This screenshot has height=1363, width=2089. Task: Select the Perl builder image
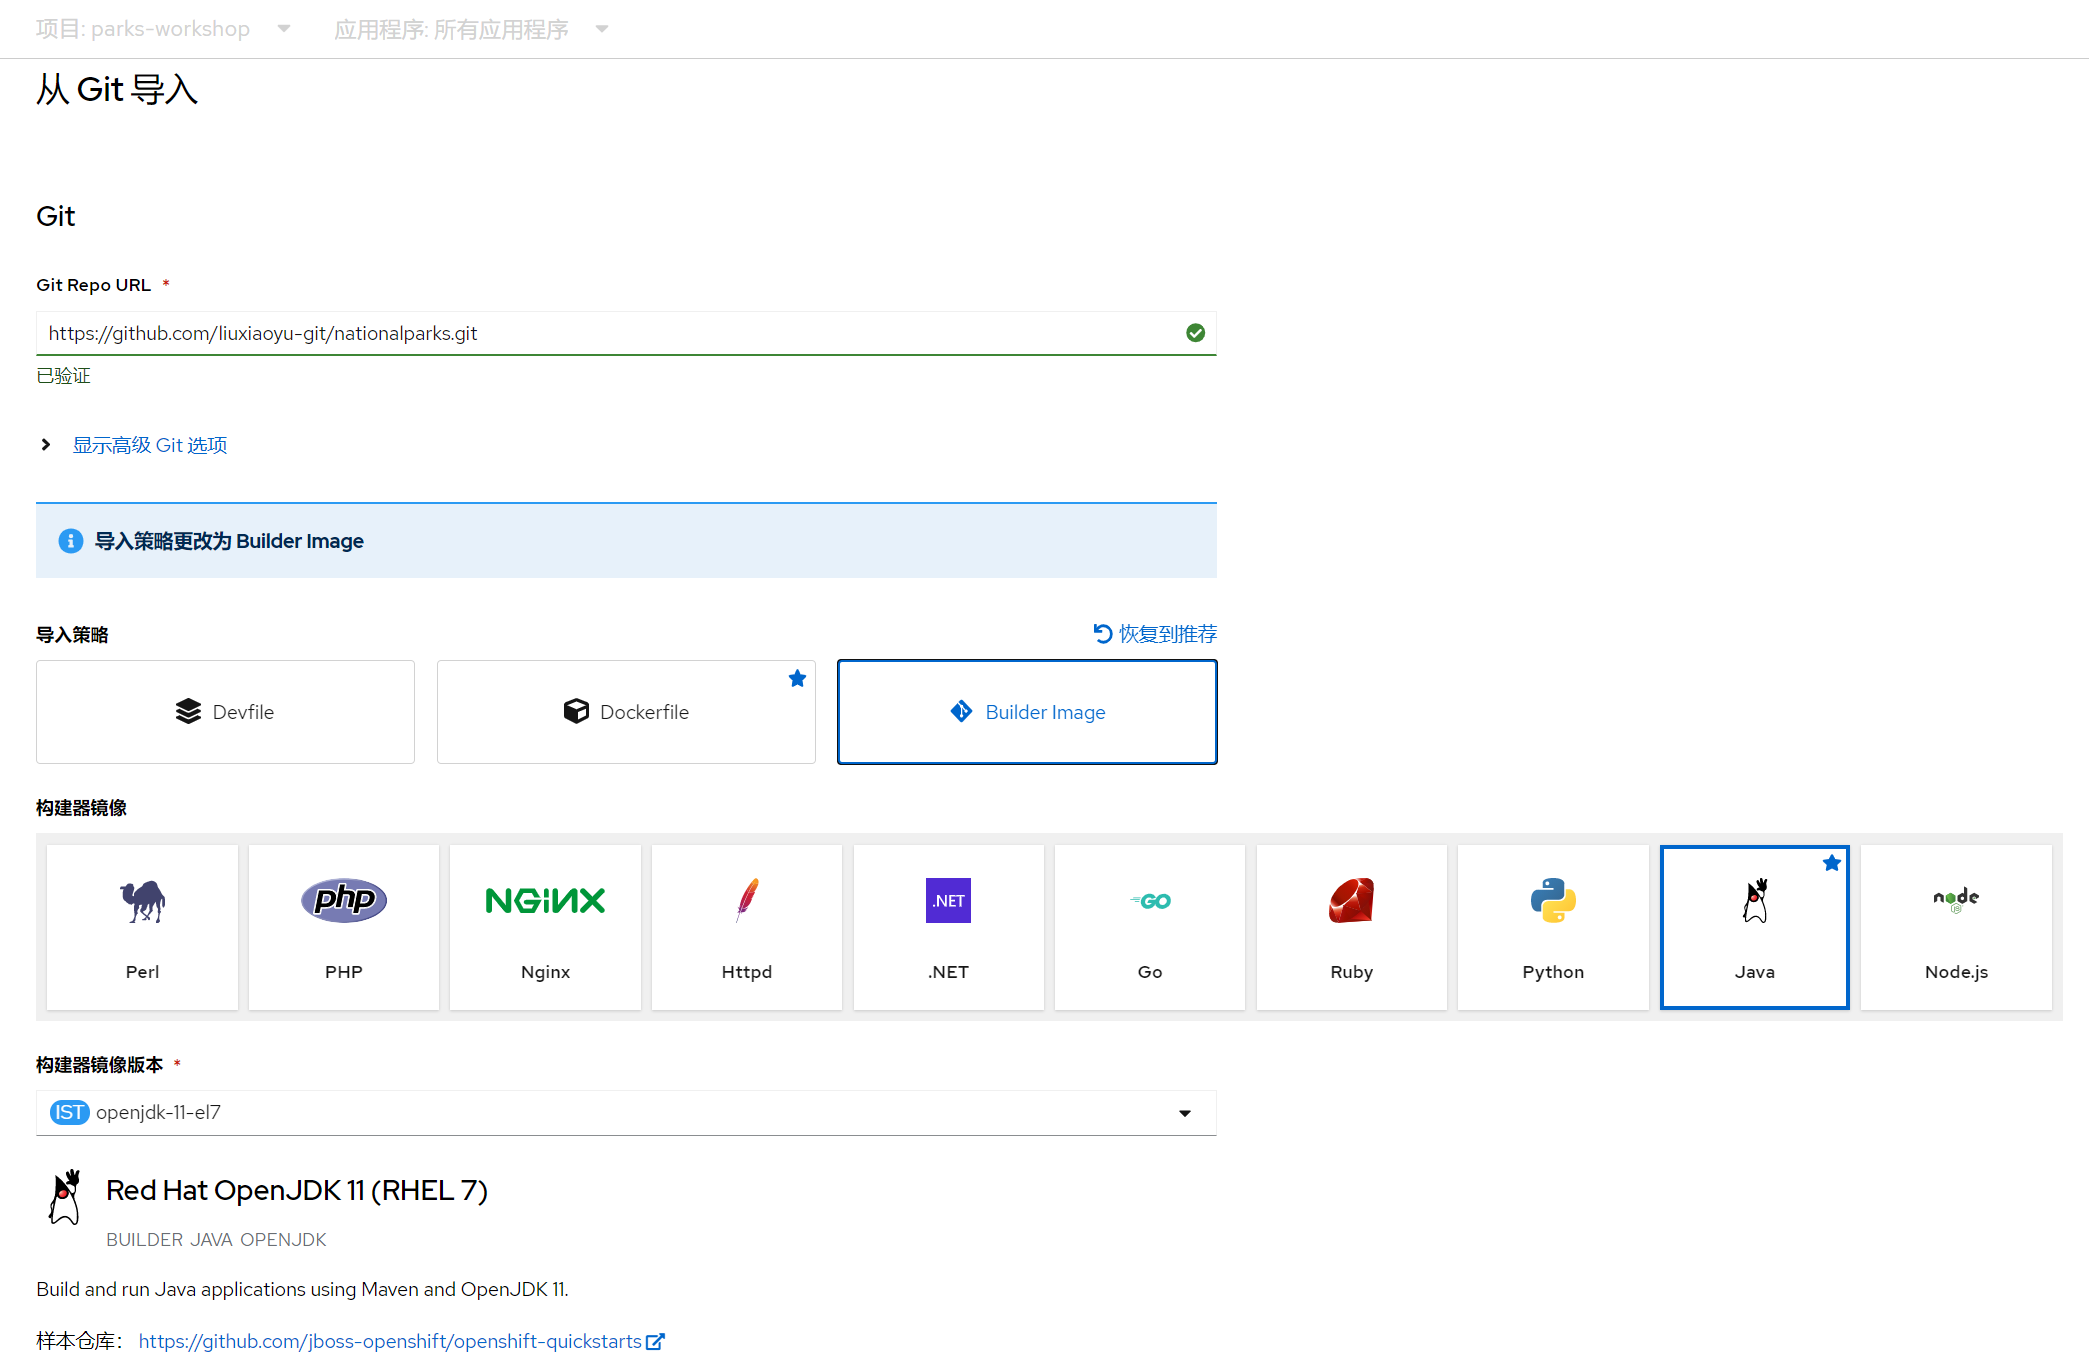pyautogui.click(x=141, y=927)
